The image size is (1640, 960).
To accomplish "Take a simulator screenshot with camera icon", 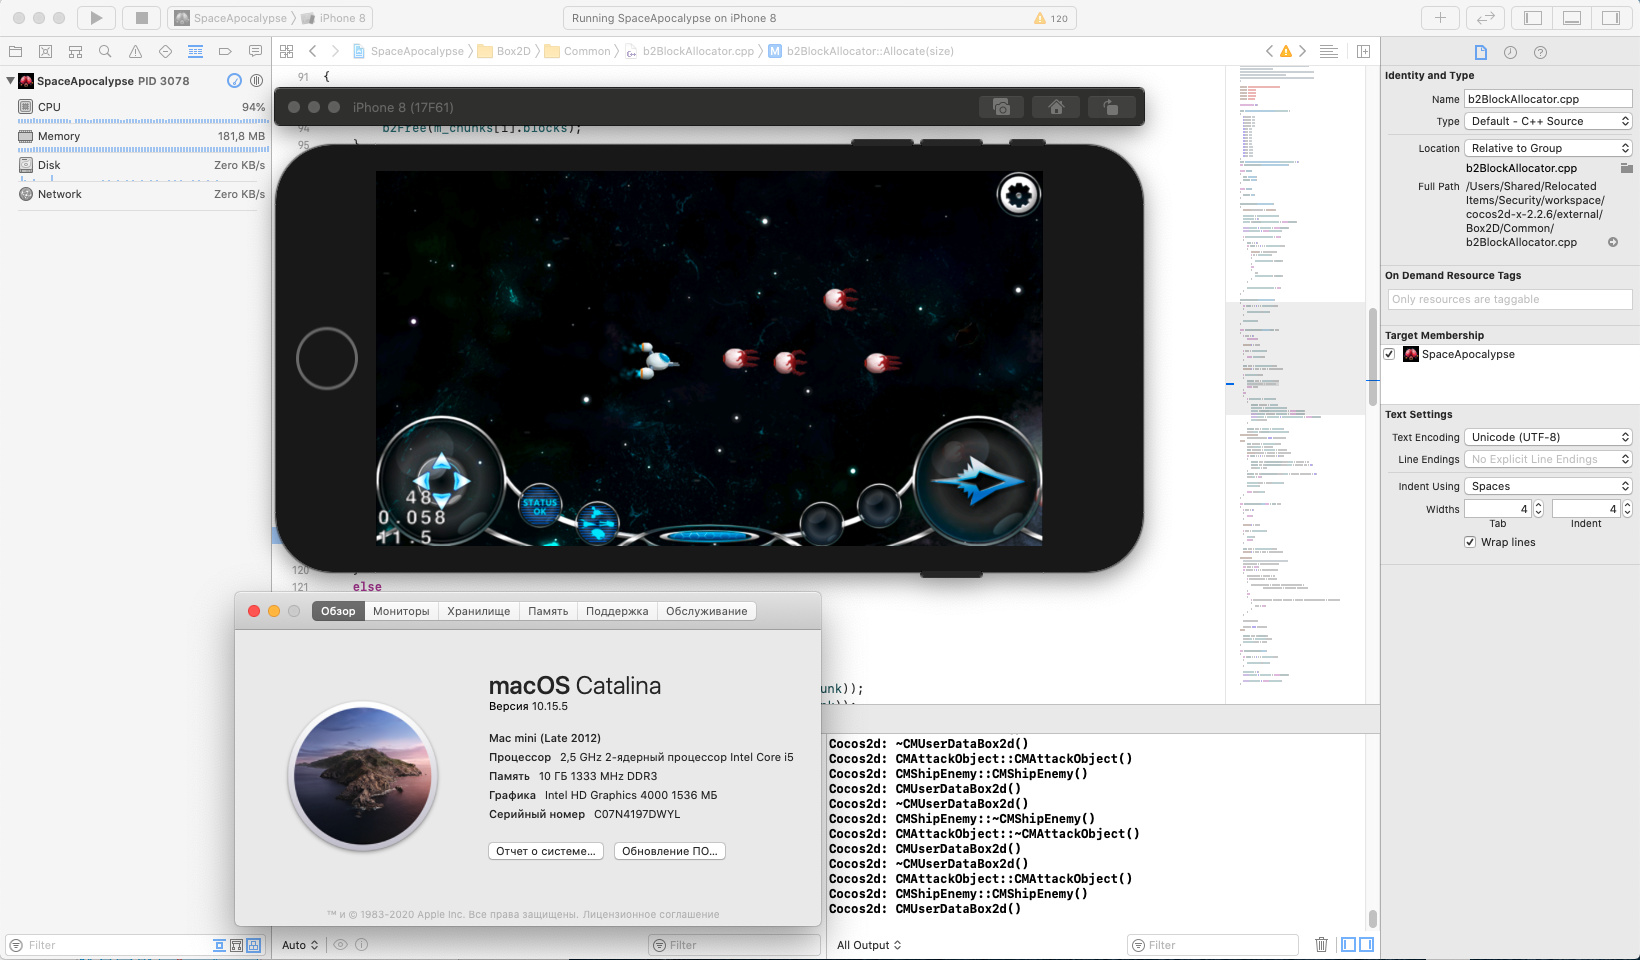I will (x=1001, y=107).
